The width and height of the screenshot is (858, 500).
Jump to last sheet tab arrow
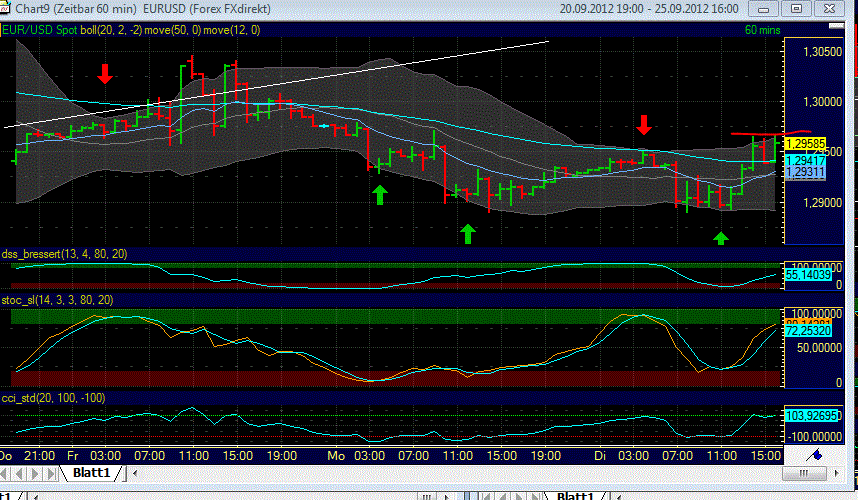[x=51, y=473]
